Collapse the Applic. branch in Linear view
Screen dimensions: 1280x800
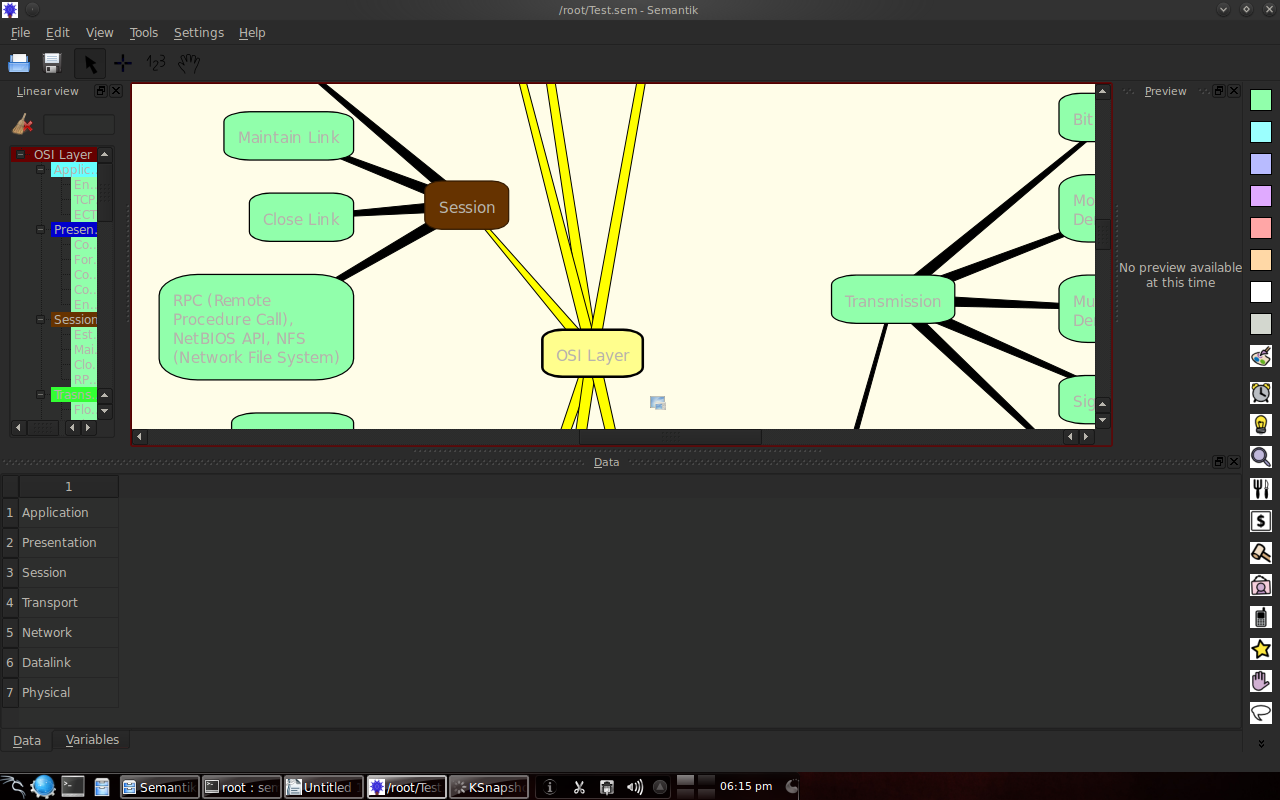pos(41,170)
